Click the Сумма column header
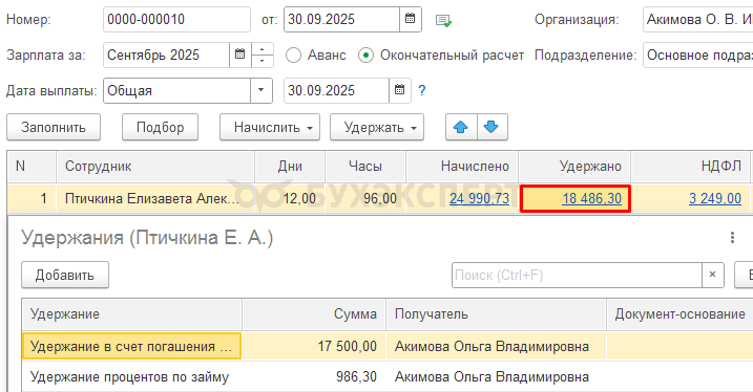Viewport: 753px width, 392px height. (314, 314)
